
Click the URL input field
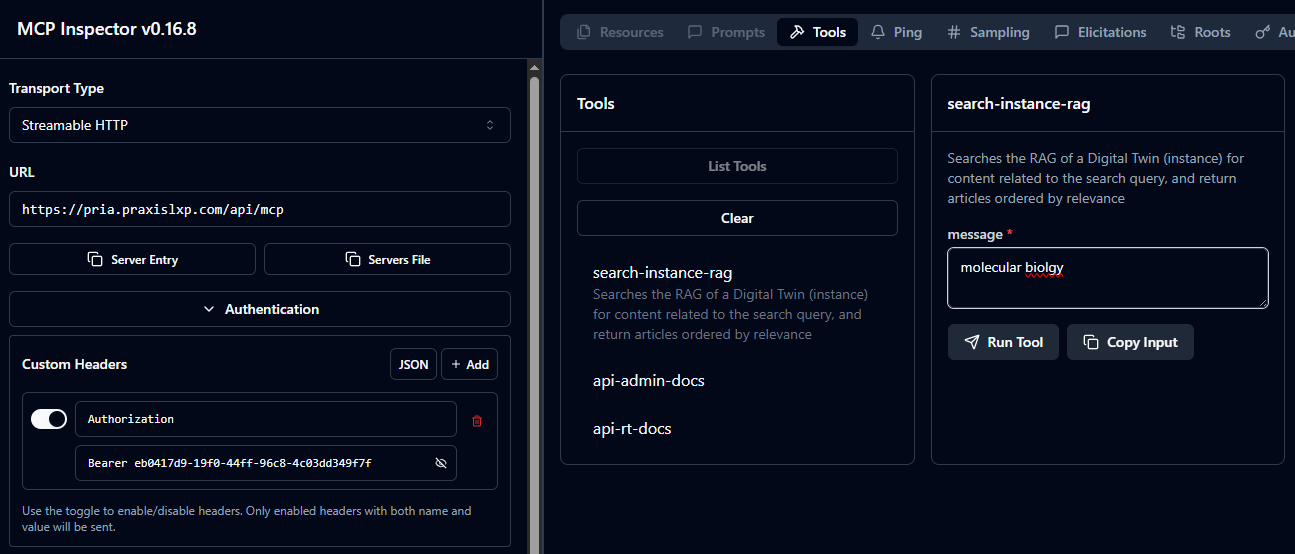pos(260,209)
